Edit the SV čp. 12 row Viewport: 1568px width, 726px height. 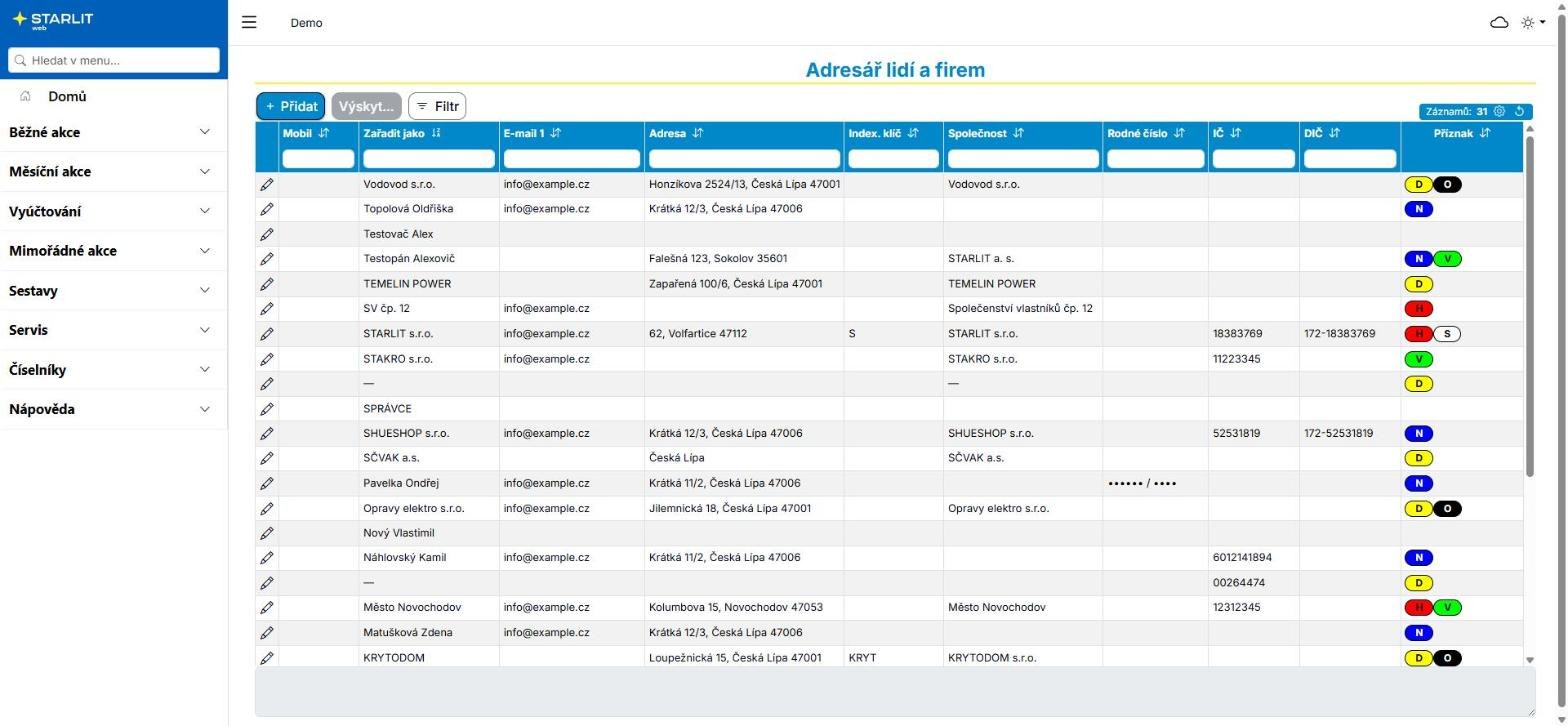click(x=267, y=309)
